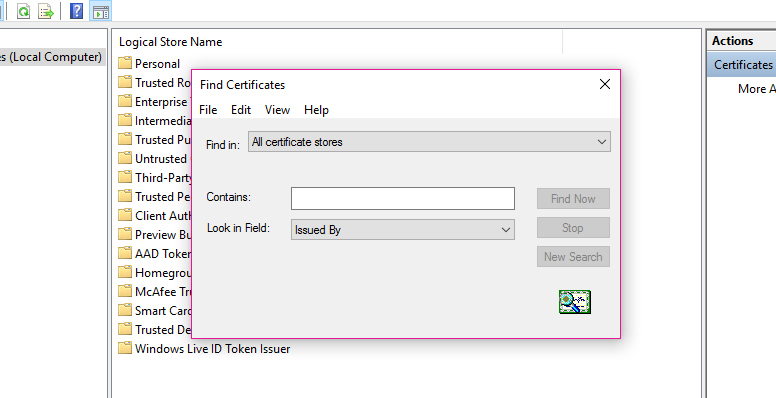Viewport: 776px width, 398px height.
Task: Select the McAfee Trust folder icon
Action: [x=125, y=291]
